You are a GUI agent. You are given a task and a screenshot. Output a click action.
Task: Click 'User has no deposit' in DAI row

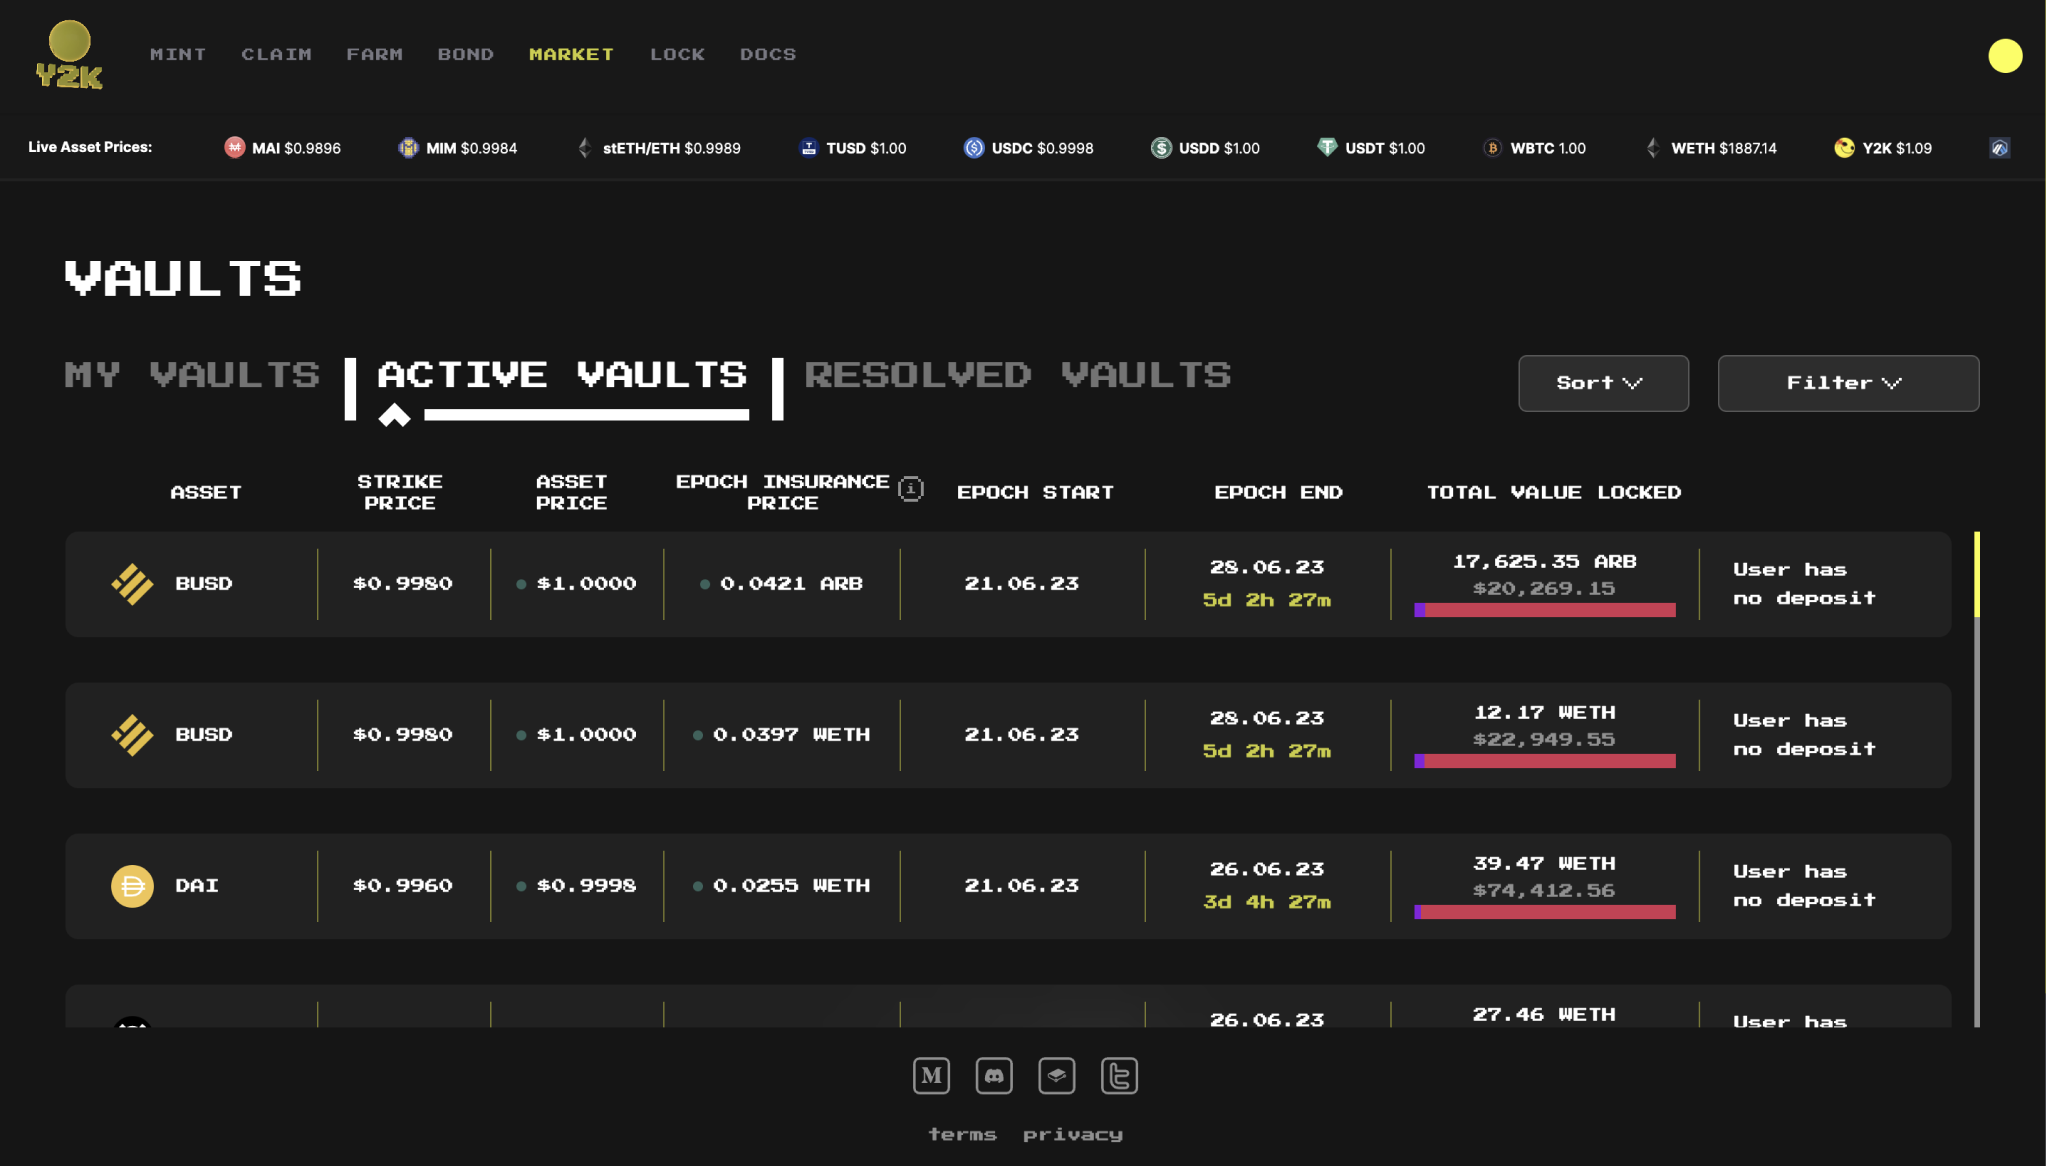(1804, 886)
